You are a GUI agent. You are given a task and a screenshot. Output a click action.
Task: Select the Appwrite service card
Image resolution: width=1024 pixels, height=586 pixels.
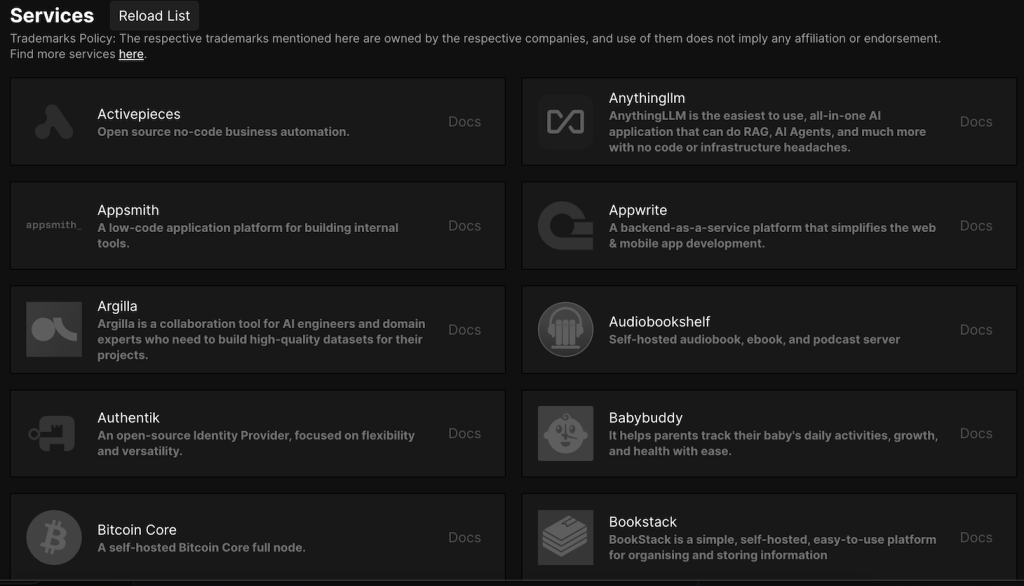point(768,225)
